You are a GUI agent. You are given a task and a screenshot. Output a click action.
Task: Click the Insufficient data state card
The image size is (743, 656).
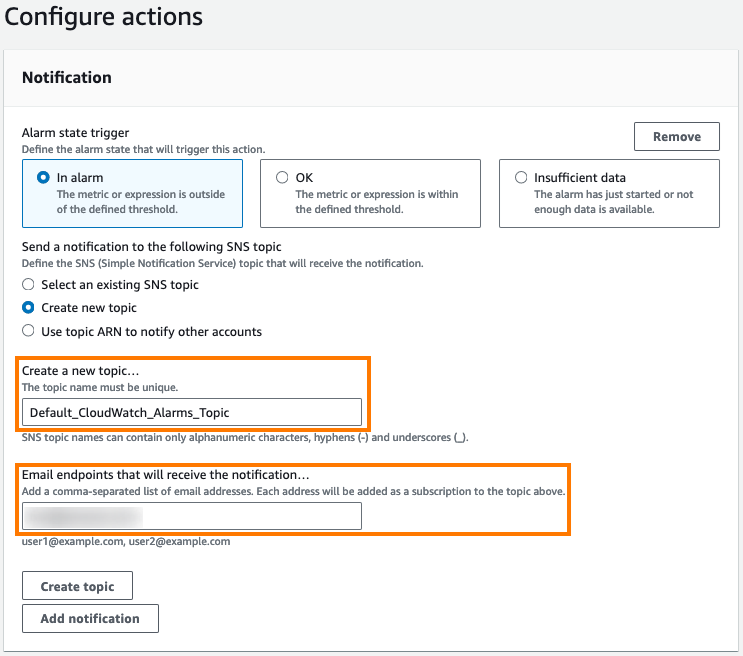609,193
